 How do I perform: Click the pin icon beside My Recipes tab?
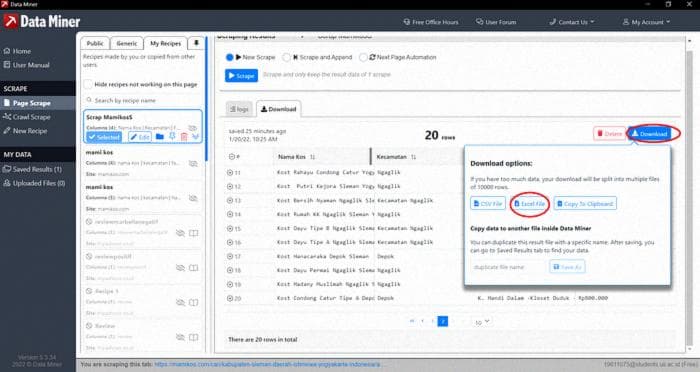[196, 43]
